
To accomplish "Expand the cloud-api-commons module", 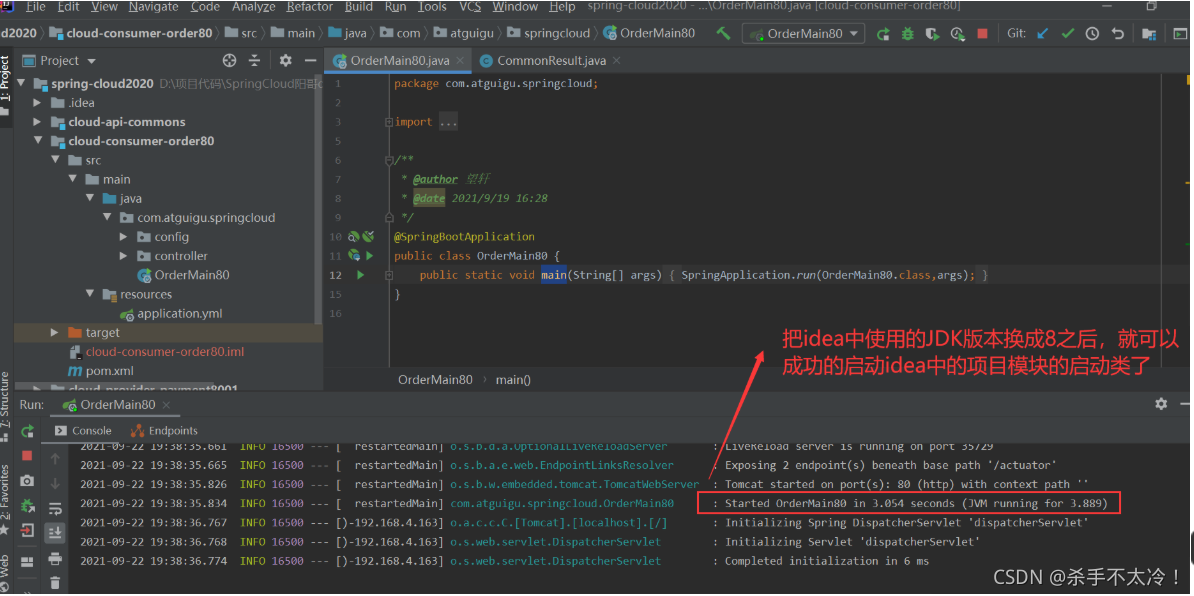I will 37,122.
